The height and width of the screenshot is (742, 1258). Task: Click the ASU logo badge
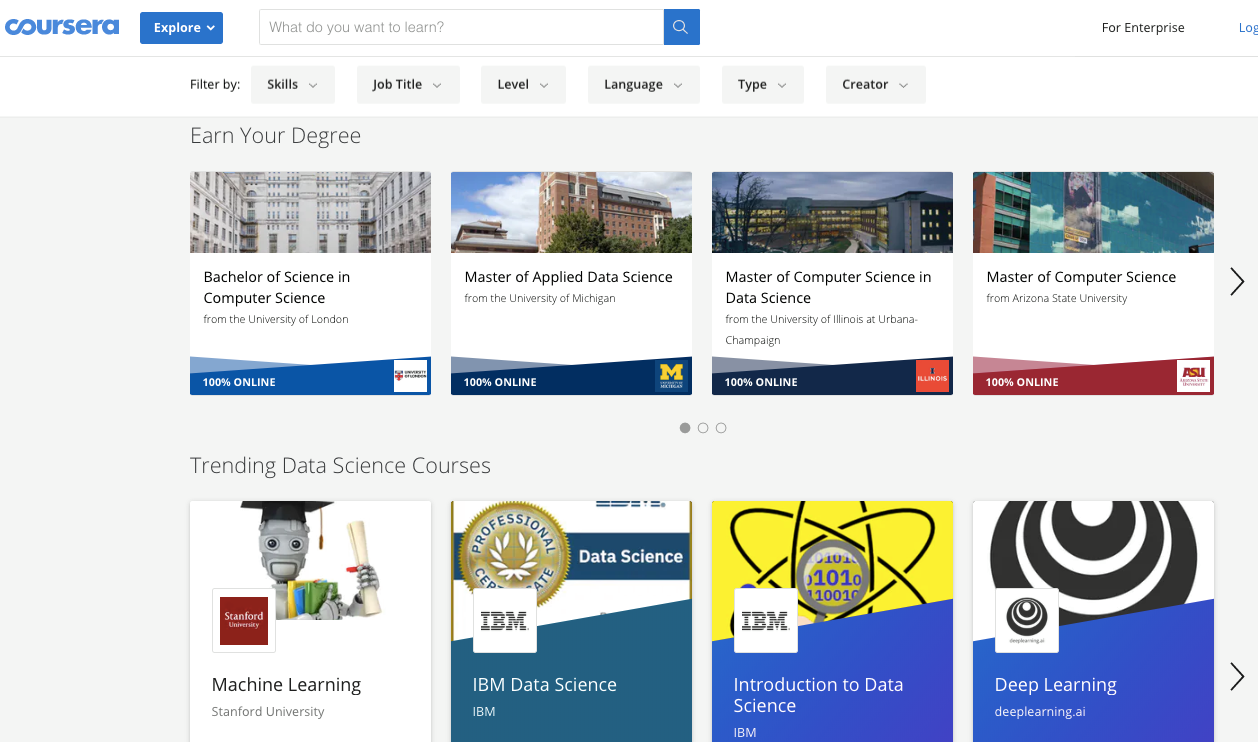click(1193, 376)
